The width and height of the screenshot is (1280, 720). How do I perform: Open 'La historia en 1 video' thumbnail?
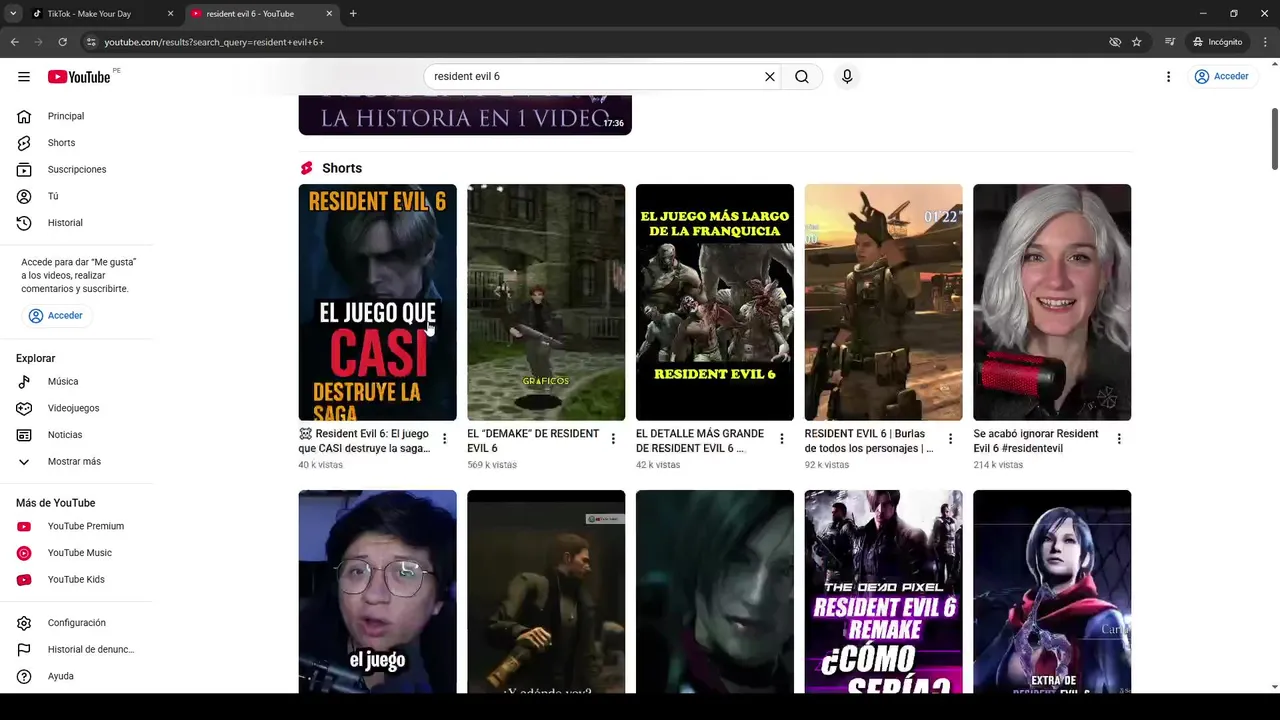[x=465, y=115]
